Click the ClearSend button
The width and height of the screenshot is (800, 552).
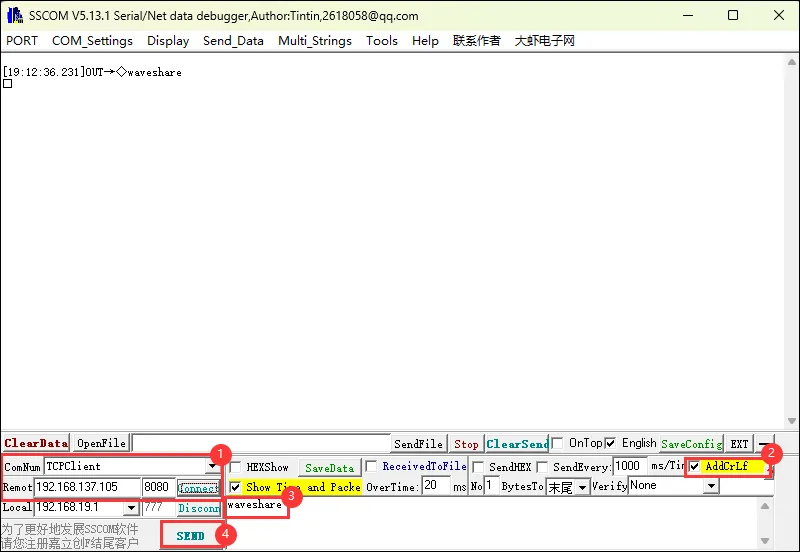click(517, 443)
